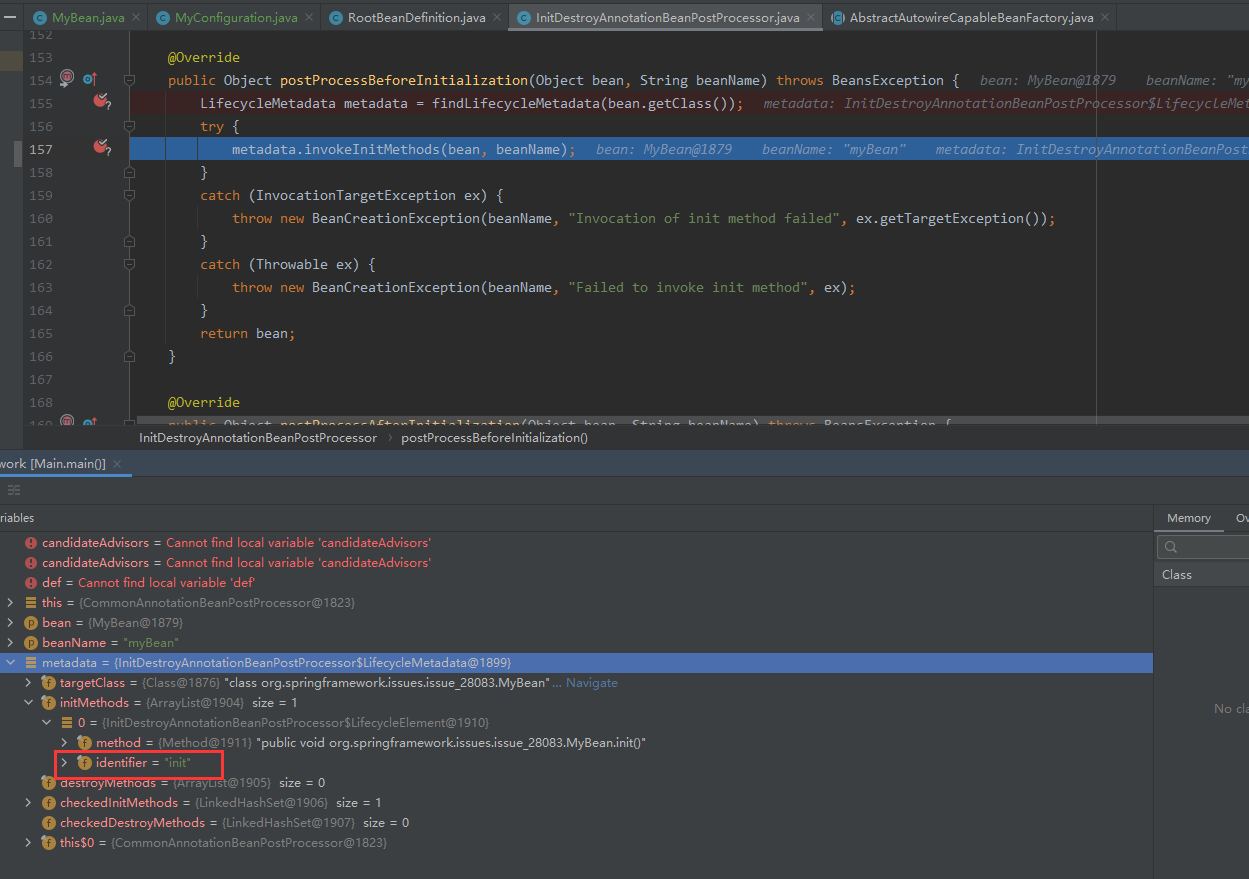Click the parameter icon next to 'beanName'

coord(31,643)
